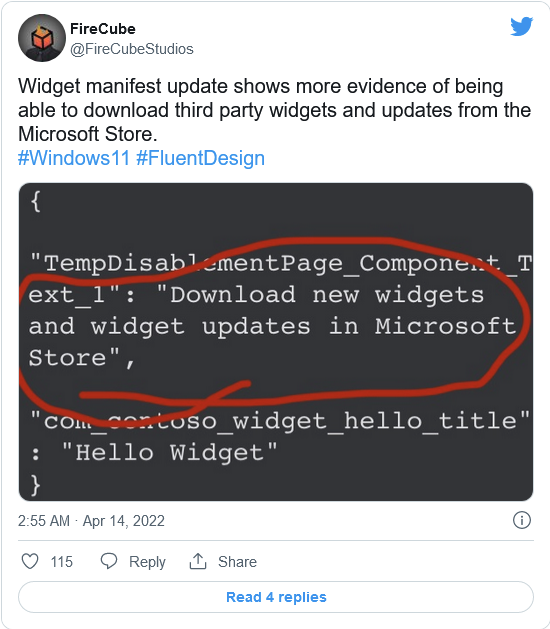Click the FireCube profile avatar
Screen dimensions: 550x629
[x=42, y=38]
